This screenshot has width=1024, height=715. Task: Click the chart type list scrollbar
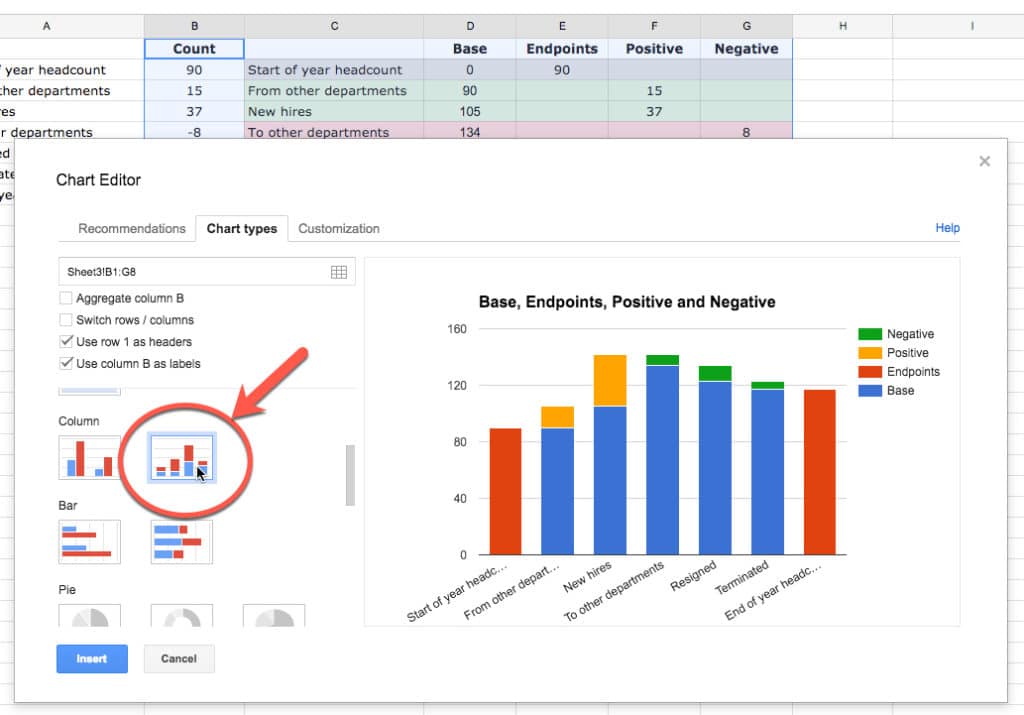click(x=349, y=477)
